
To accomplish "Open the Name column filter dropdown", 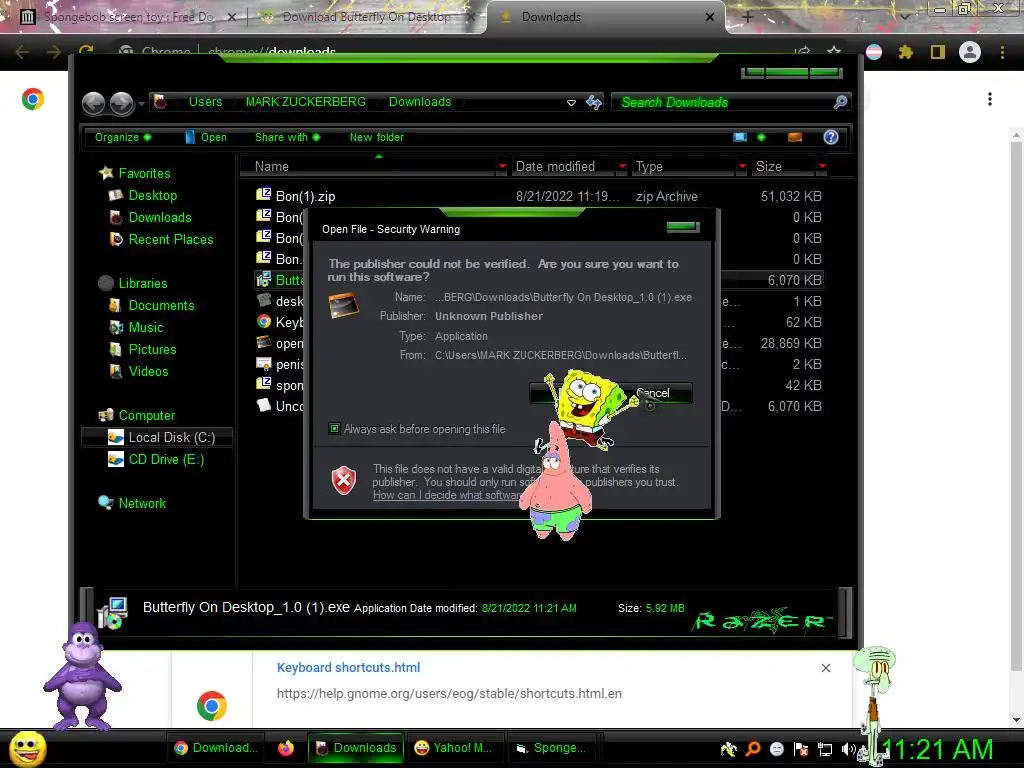I will (502, 167).
